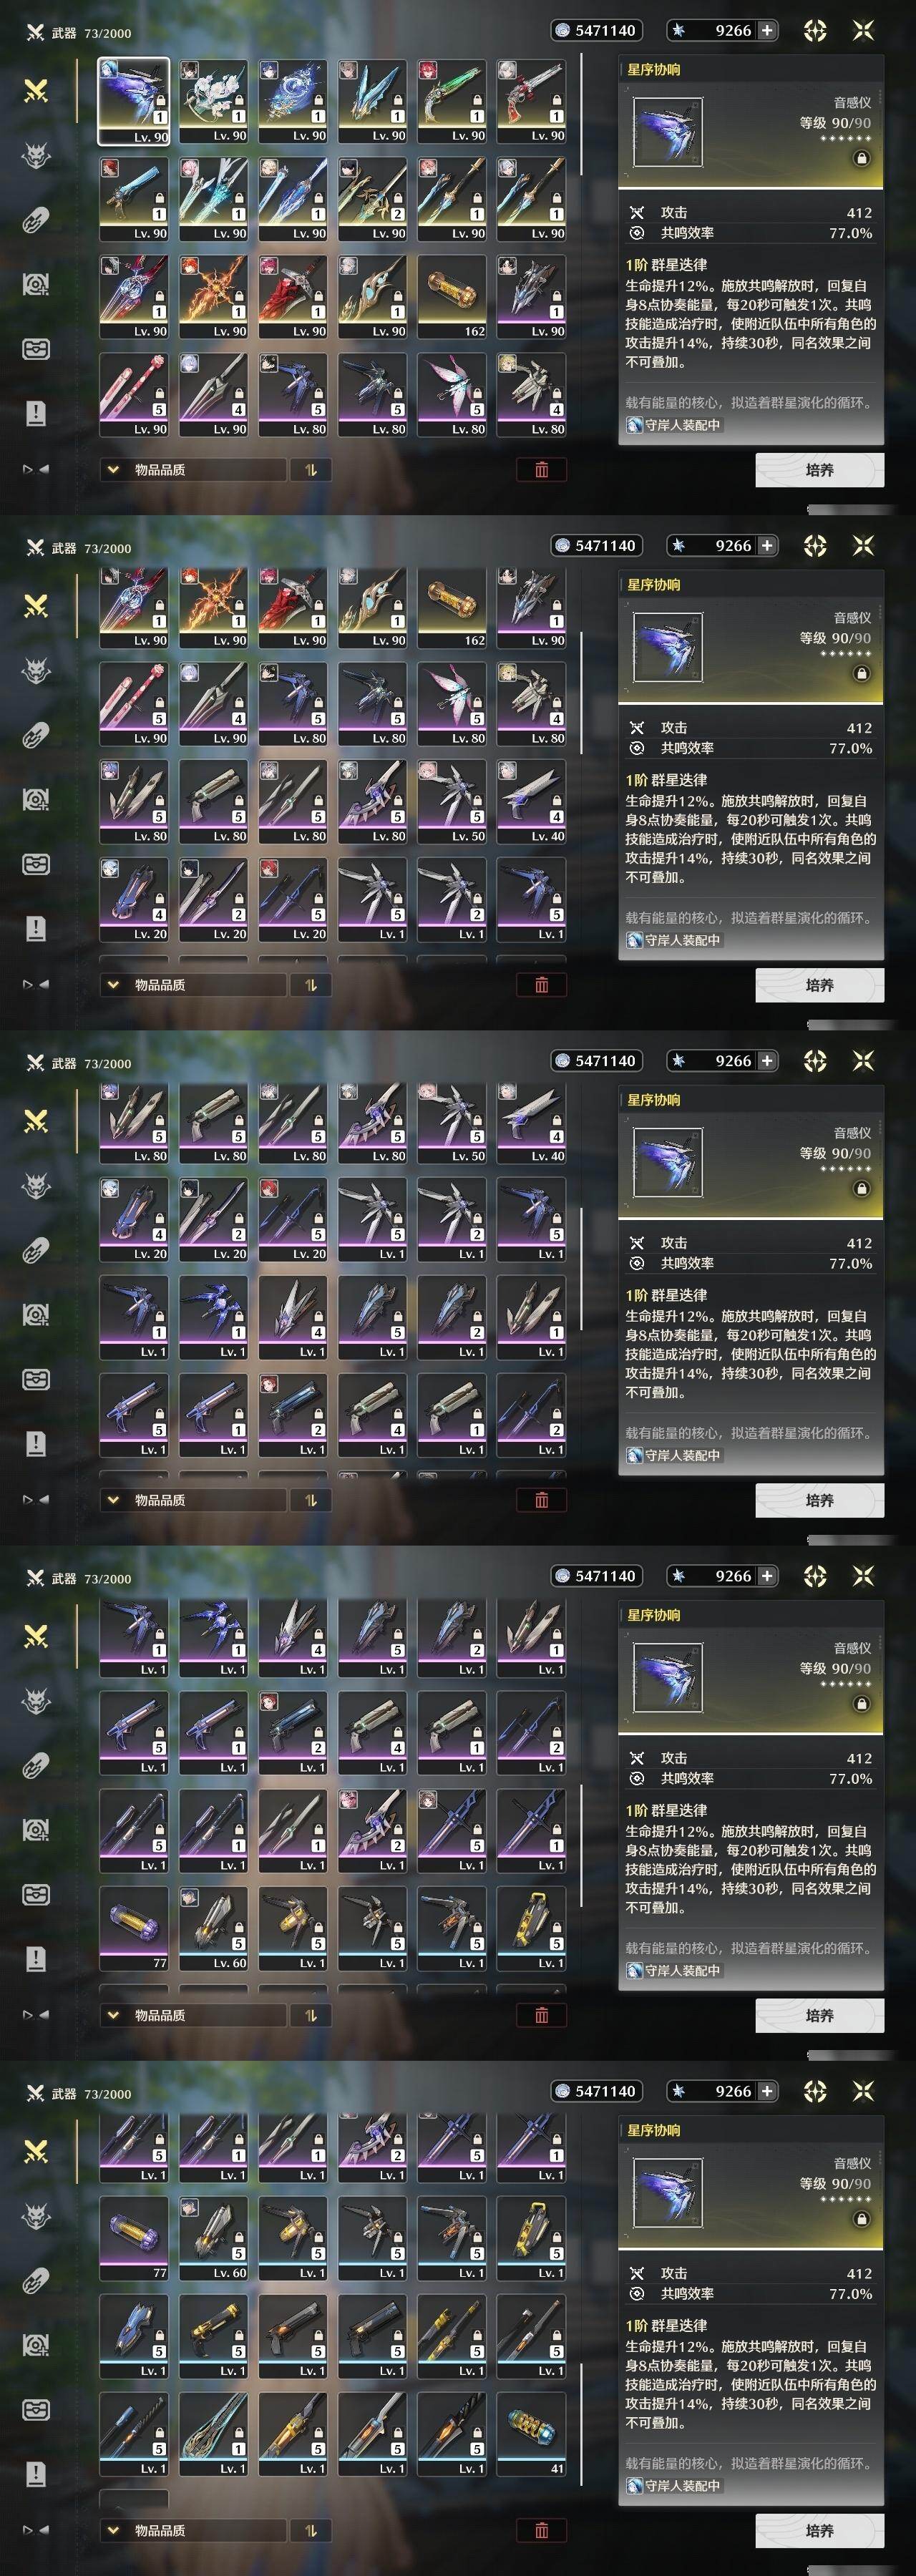Select the white flower gauntlet weapon Lv. 90
Viewport: 916px width, 2576px height.
click(213, 101)
